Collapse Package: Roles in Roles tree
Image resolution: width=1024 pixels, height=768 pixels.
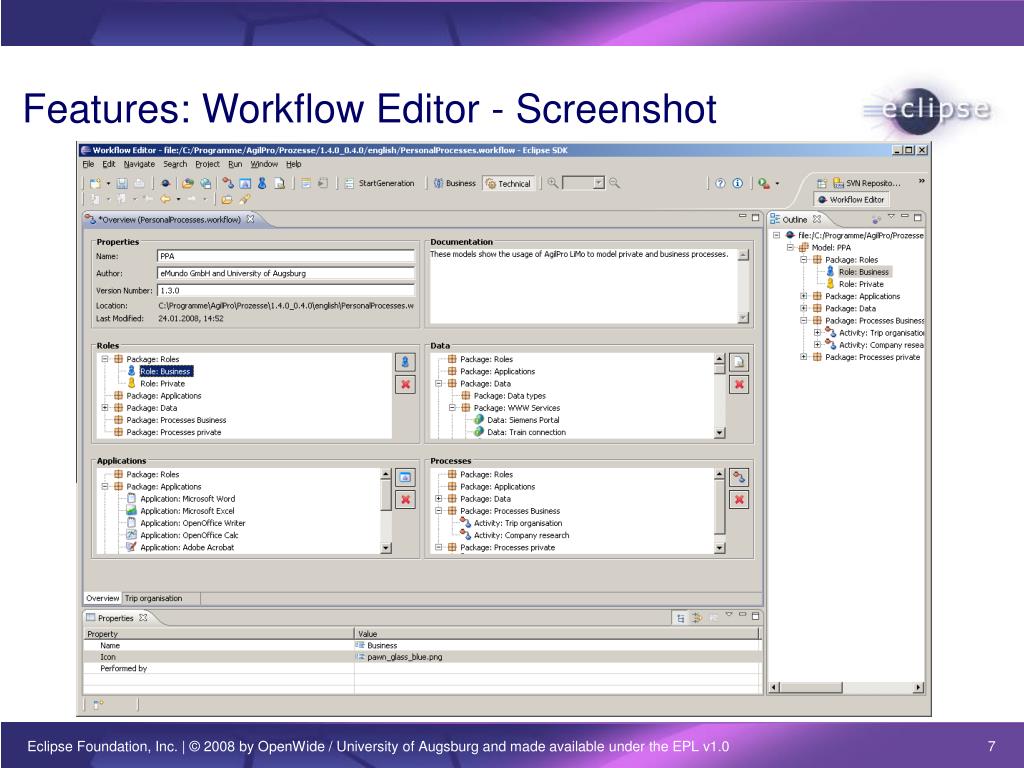click(104, 359)
